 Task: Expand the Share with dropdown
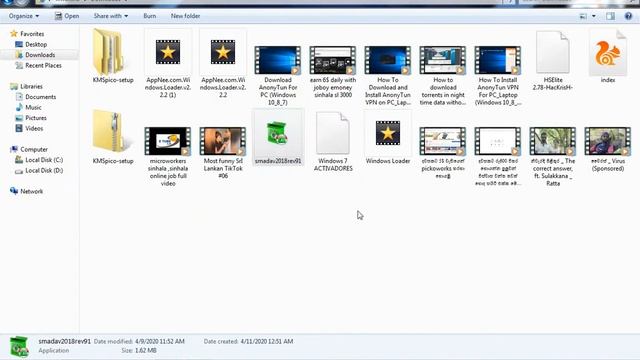111,16
